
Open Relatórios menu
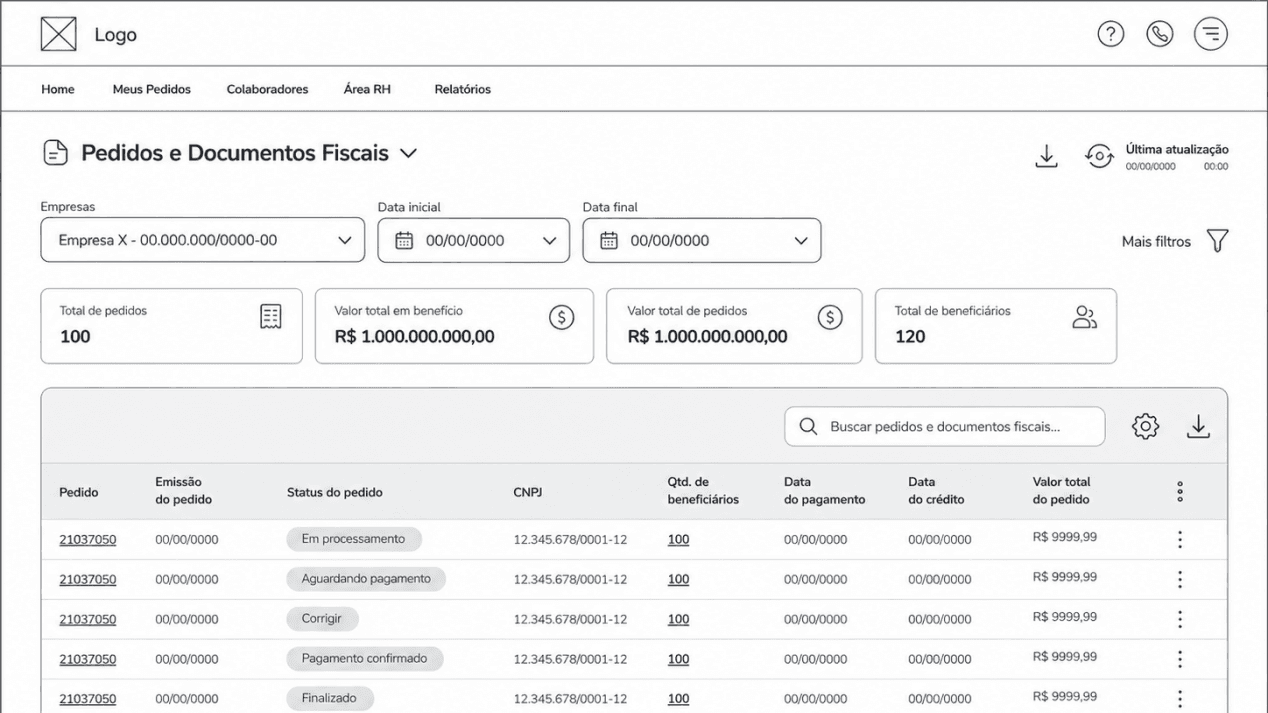(x=462, y=89)
